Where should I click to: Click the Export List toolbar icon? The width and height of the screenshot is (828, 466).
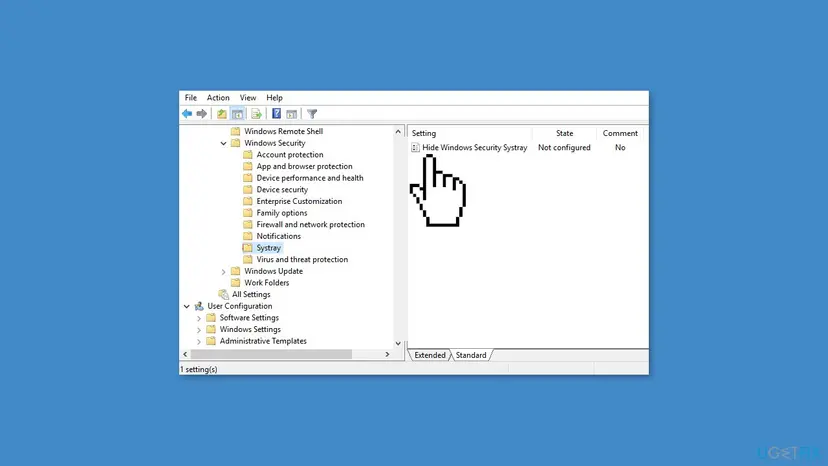pyautogui.click(x=256, y=114)
